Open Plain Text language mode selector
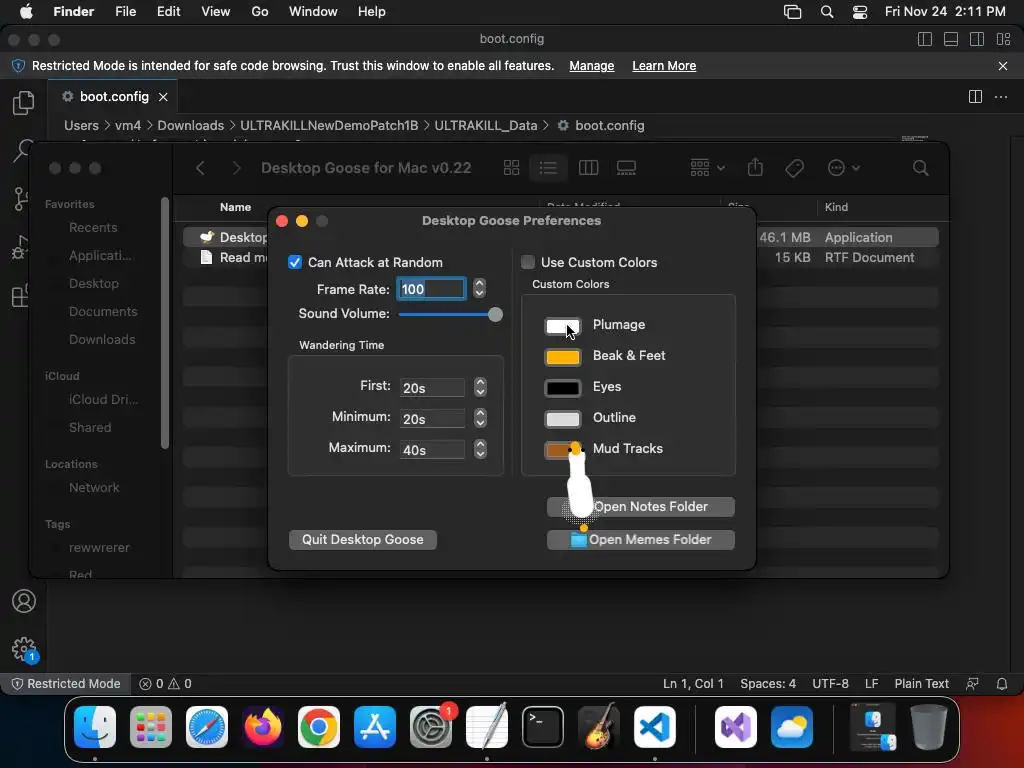The width and height of the screenshot is (1024, 768). pyautogui.click(x=921, y=684)
